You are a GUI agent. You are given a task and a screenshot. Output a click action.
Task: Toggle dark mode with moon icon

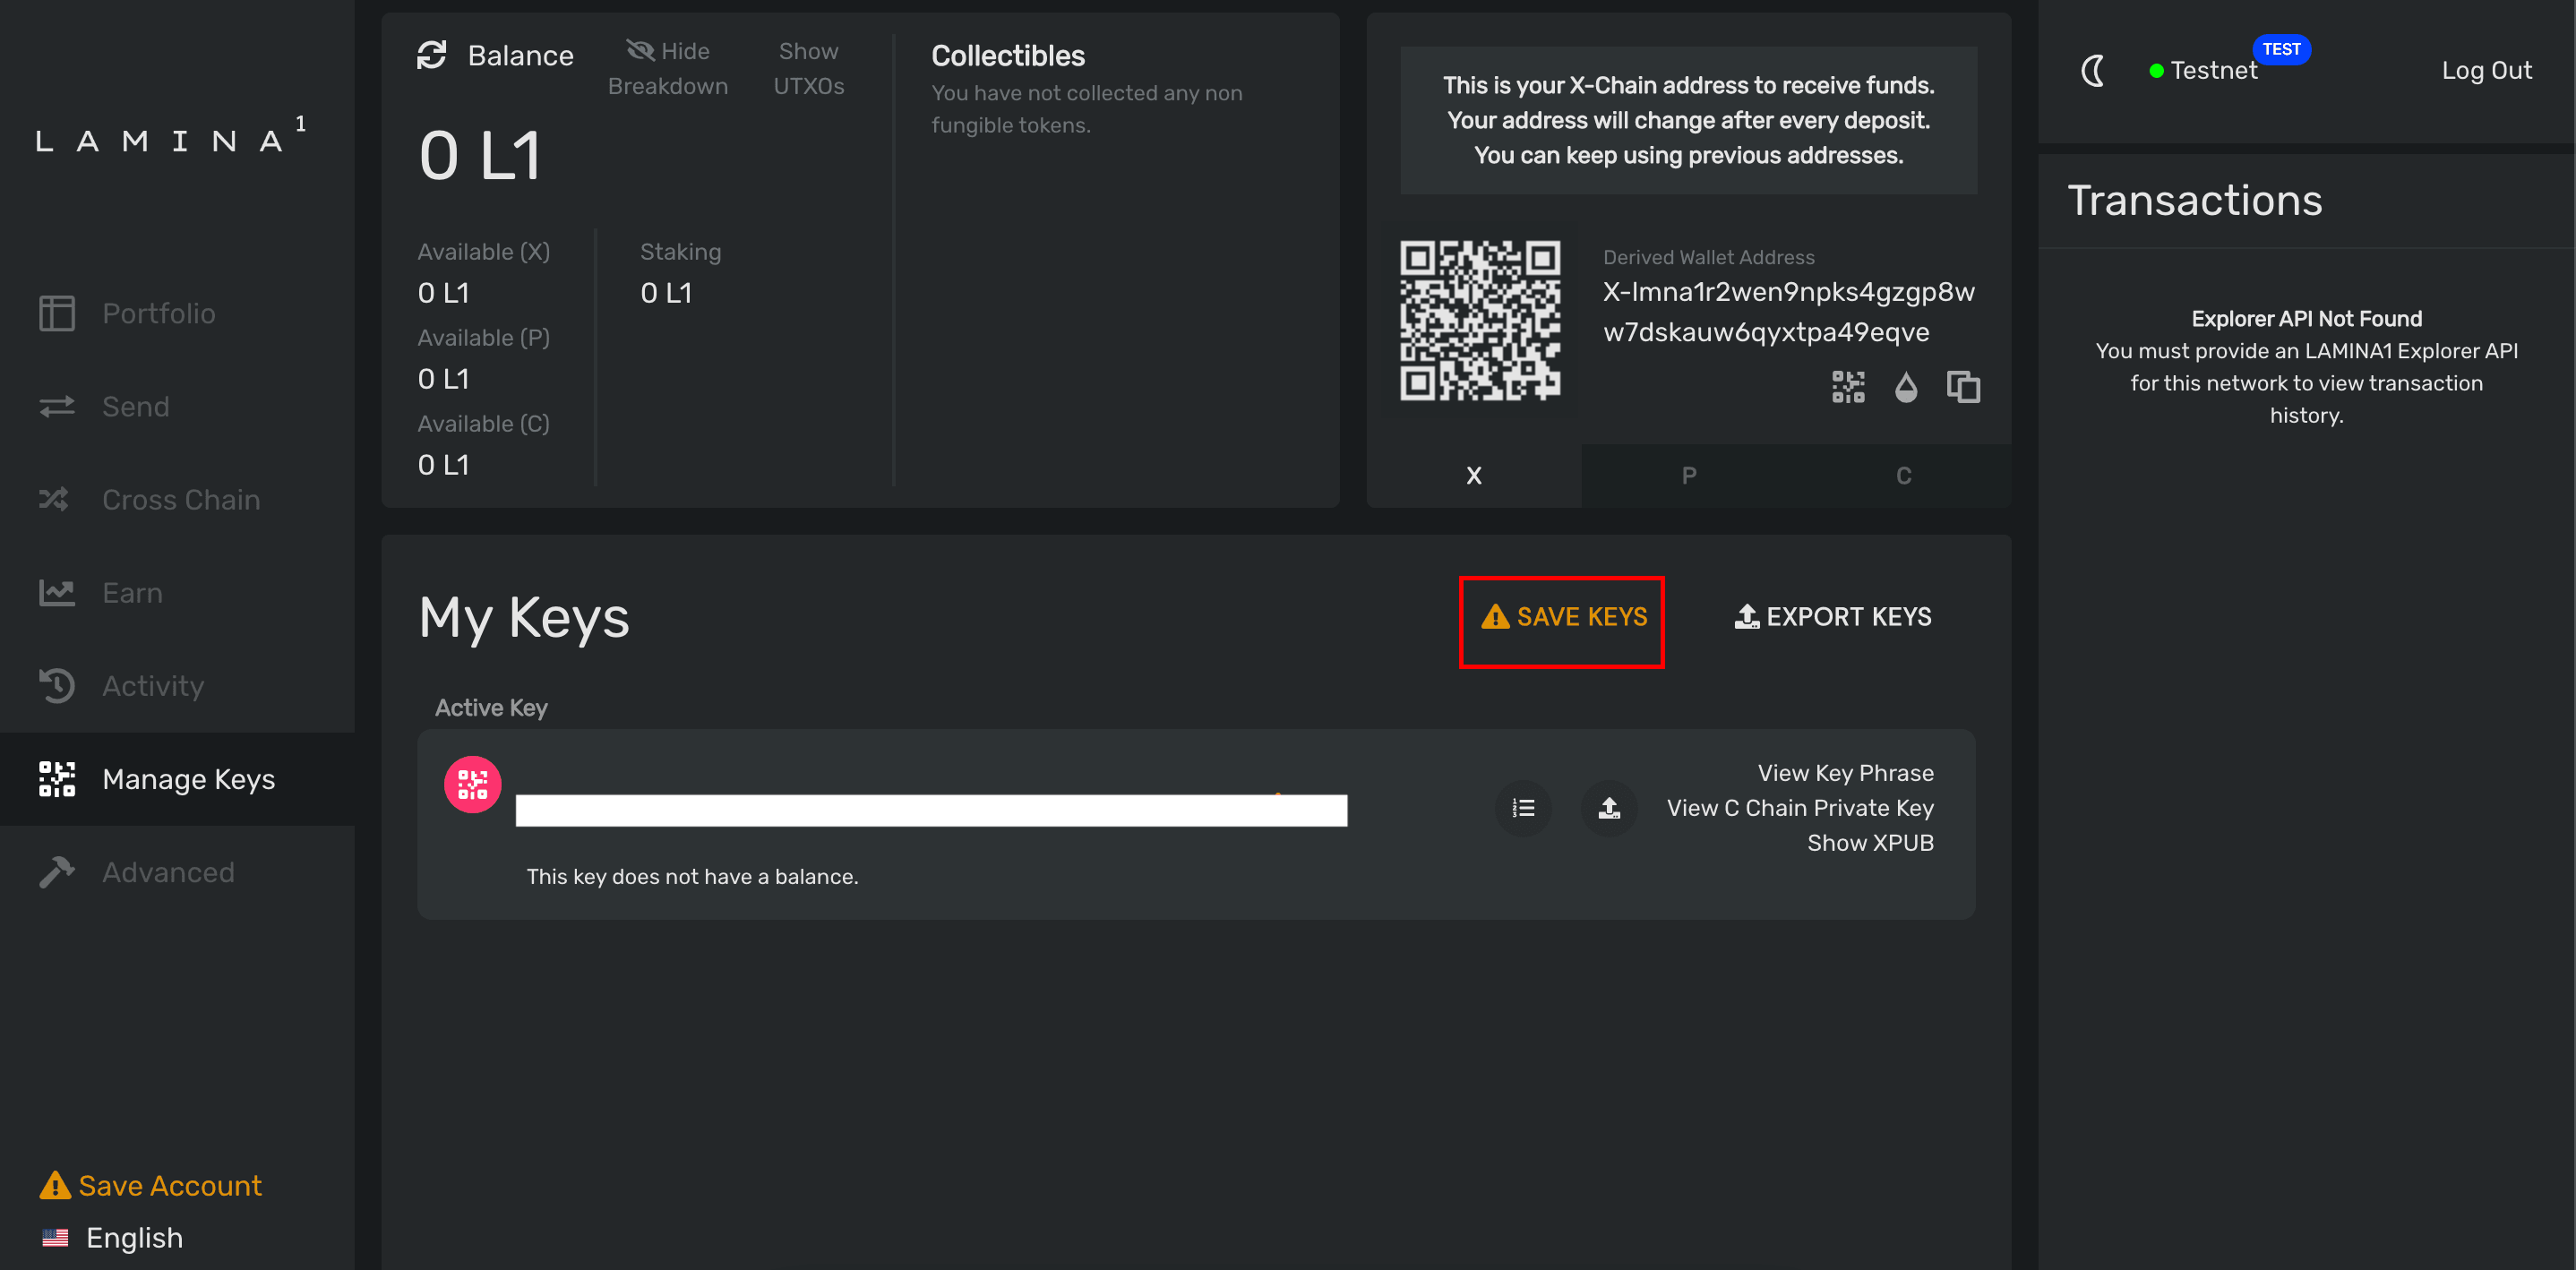pos(2093,70)
